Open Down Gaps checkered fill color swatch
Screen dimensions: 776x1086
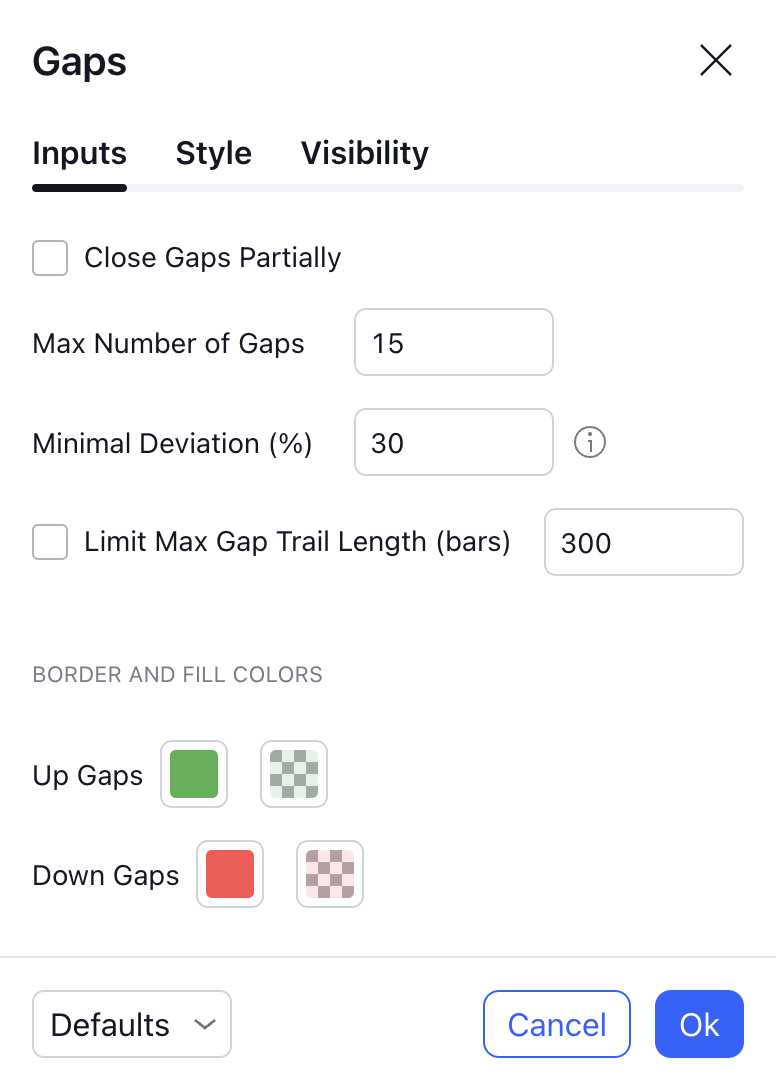point(330,874)
